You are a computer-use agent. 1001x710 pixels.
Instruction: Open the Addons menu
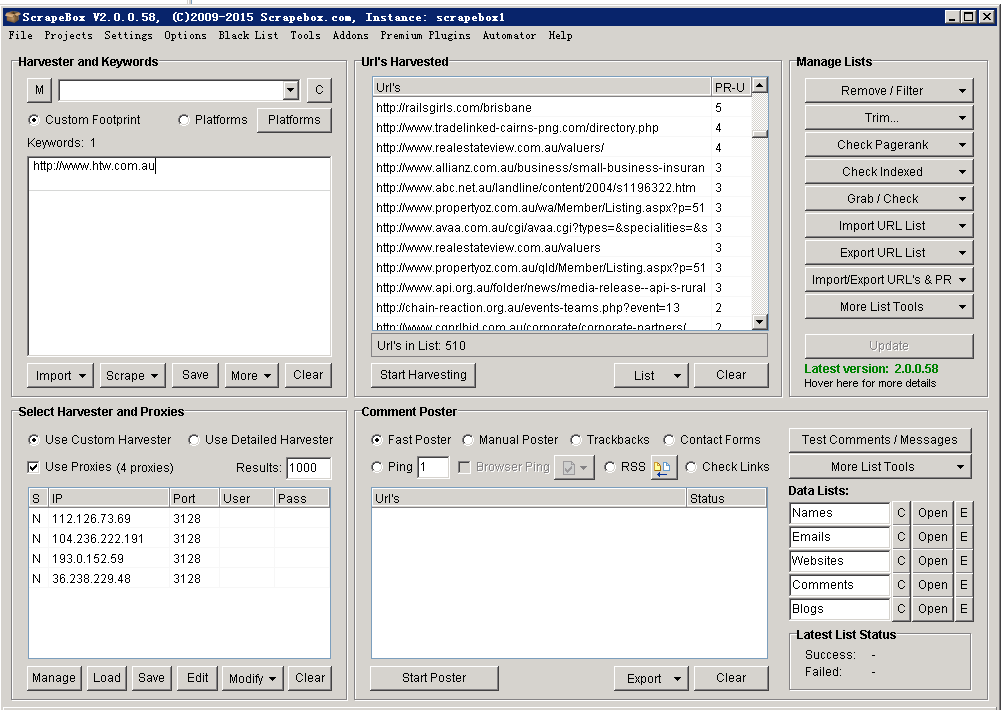tap(350, 36)
